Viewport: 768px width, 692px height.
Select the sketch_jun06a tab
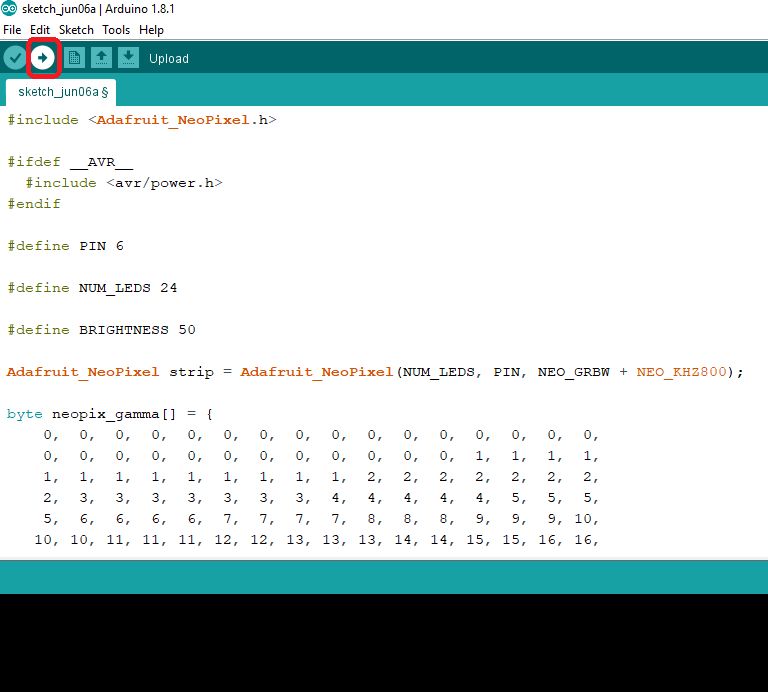point(61,92)
